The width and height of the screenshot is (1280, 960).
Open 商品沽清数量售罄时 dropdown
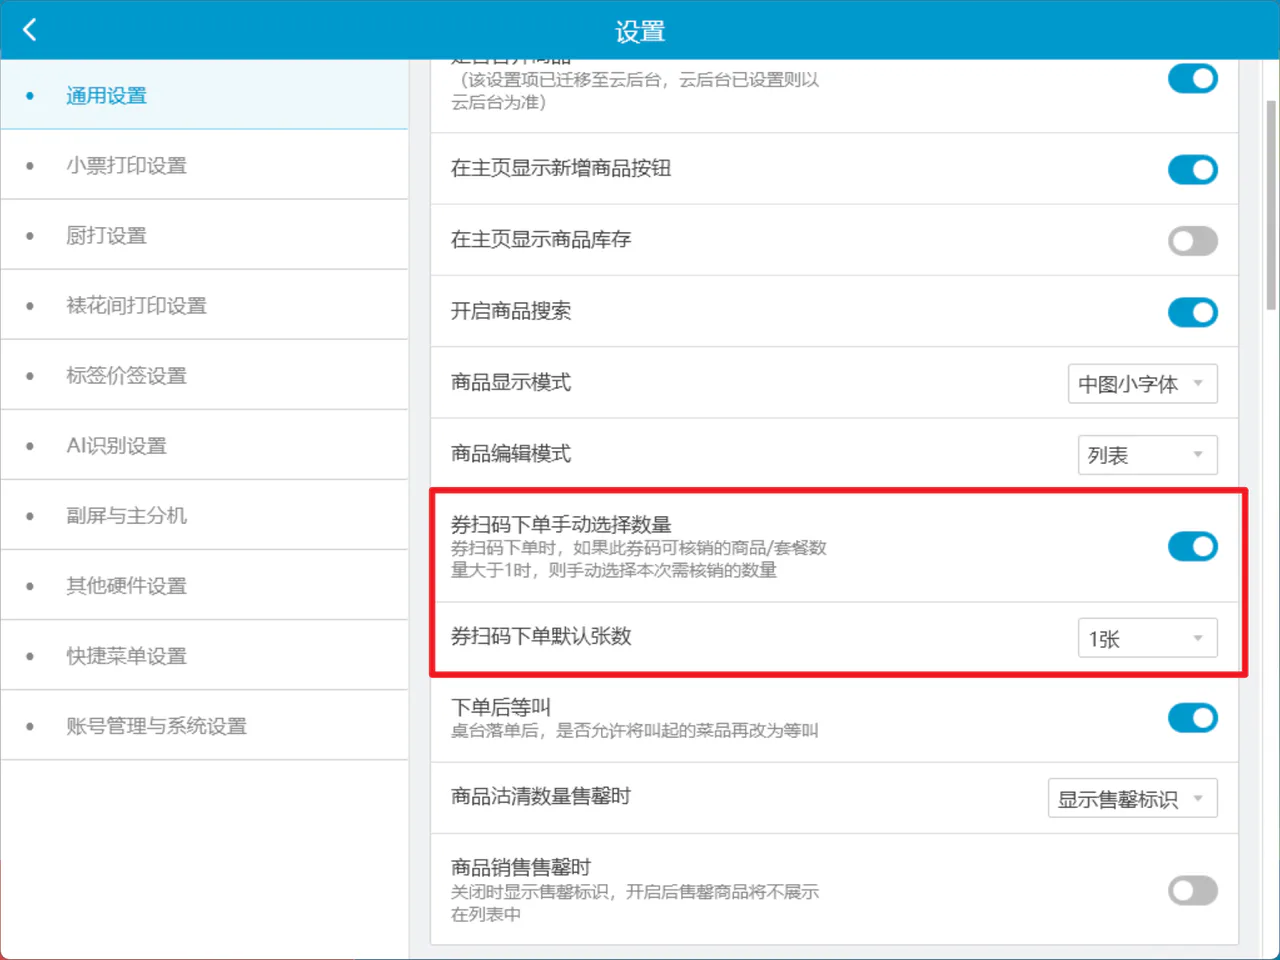coord(1133,798)
